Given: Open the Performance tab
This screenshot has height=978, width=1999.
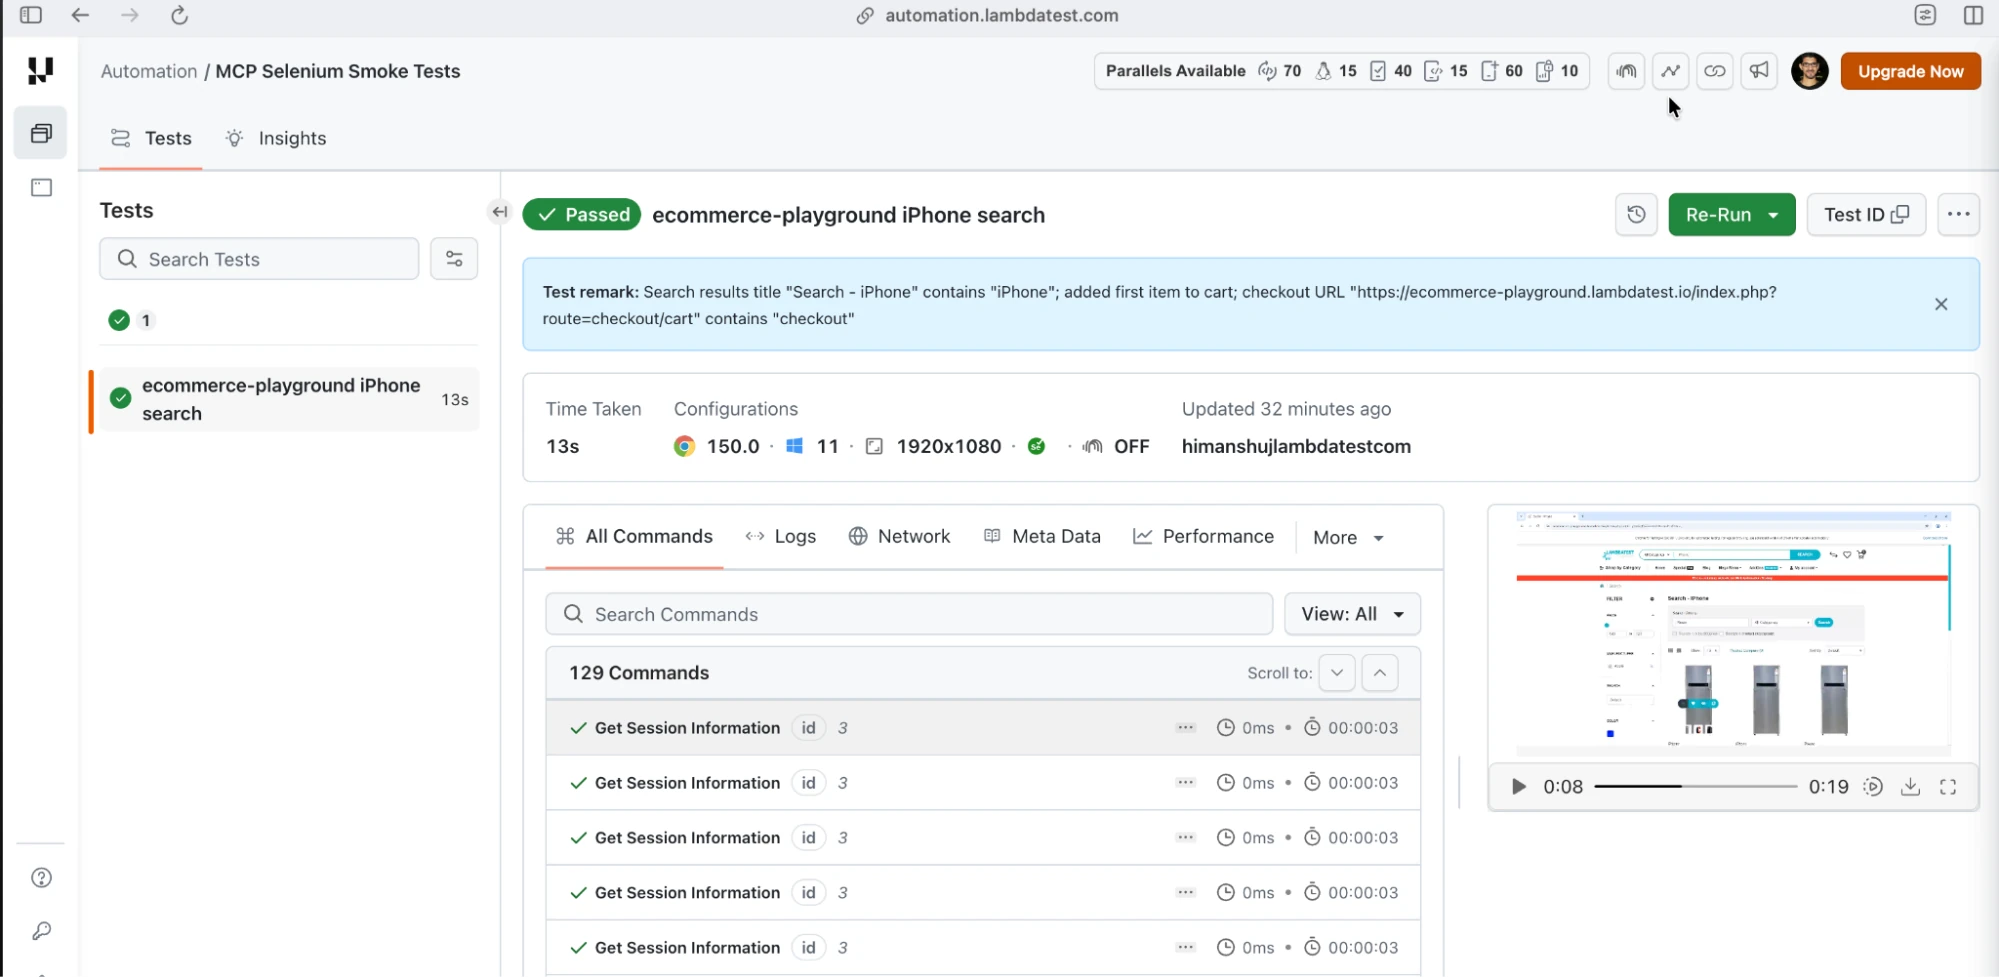Looking at the screenshot, I should [1203, 537].
